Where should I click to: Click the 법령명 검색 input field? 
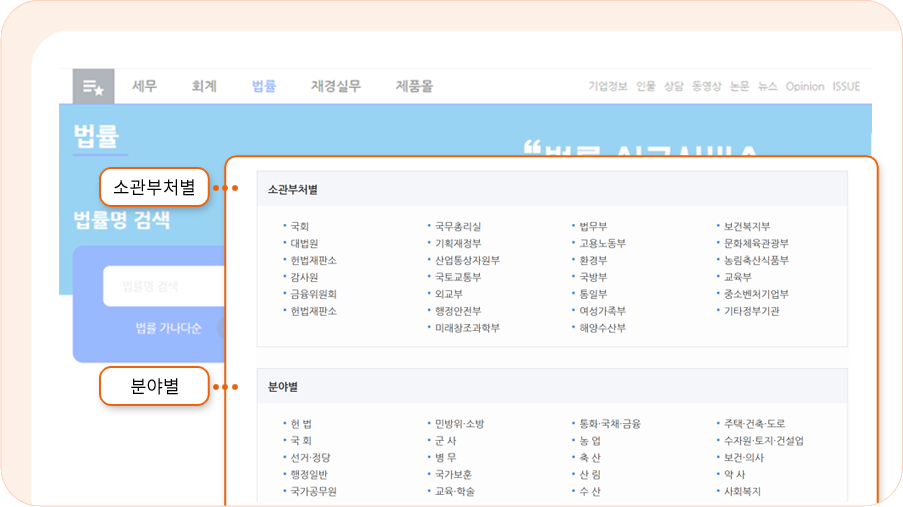160,286
